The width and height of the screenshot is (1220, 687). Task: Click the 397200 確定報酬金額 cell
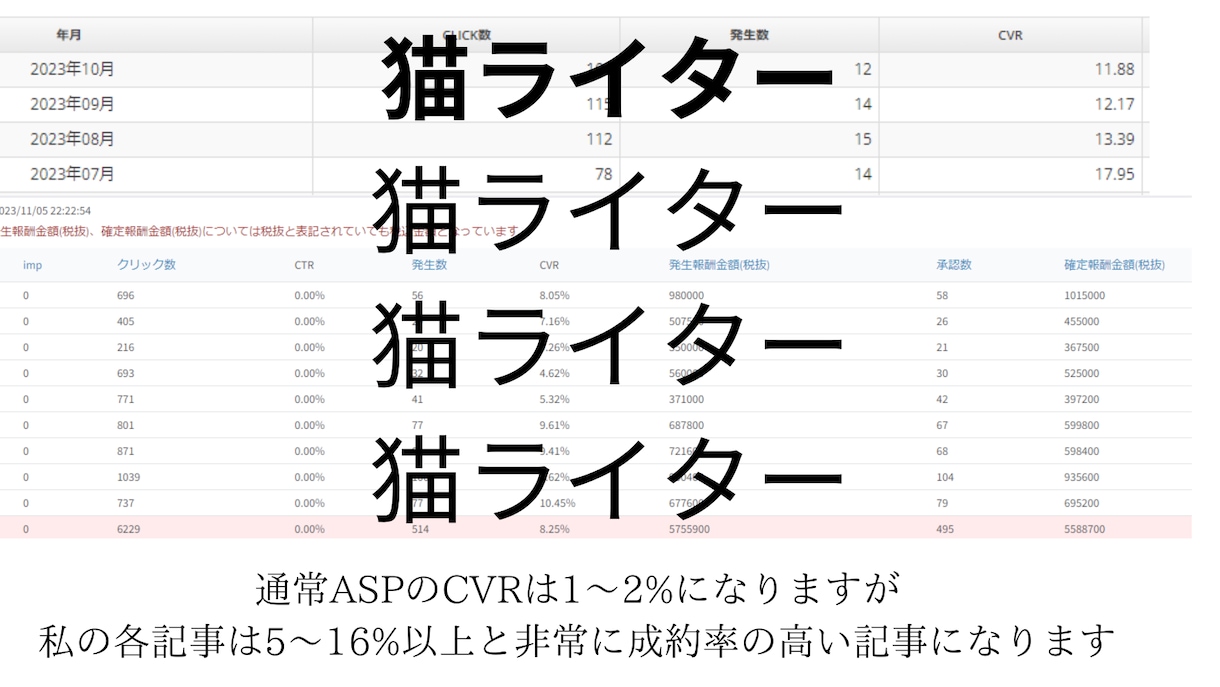click(1082, 400)
